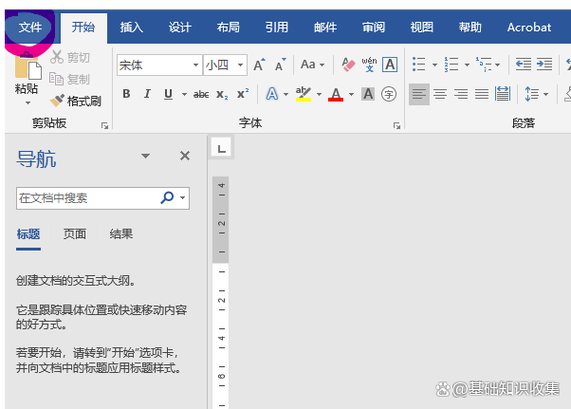Click the text effects A icon

pos(272,94)
